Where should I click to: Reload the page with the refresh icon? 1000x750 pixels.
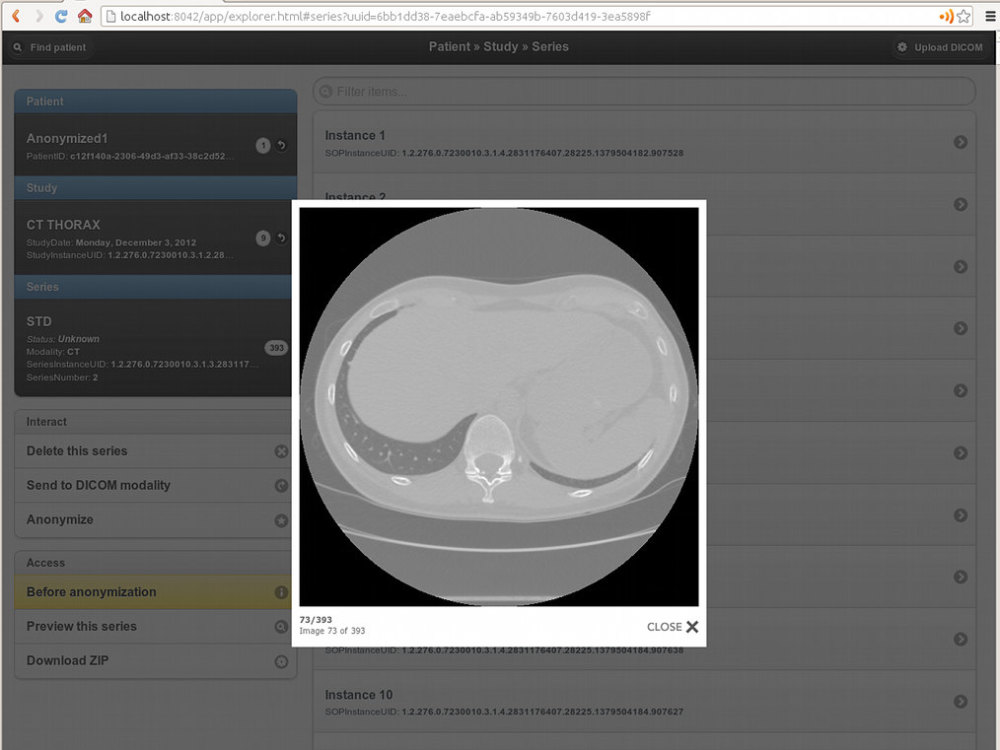coord(61,16)
